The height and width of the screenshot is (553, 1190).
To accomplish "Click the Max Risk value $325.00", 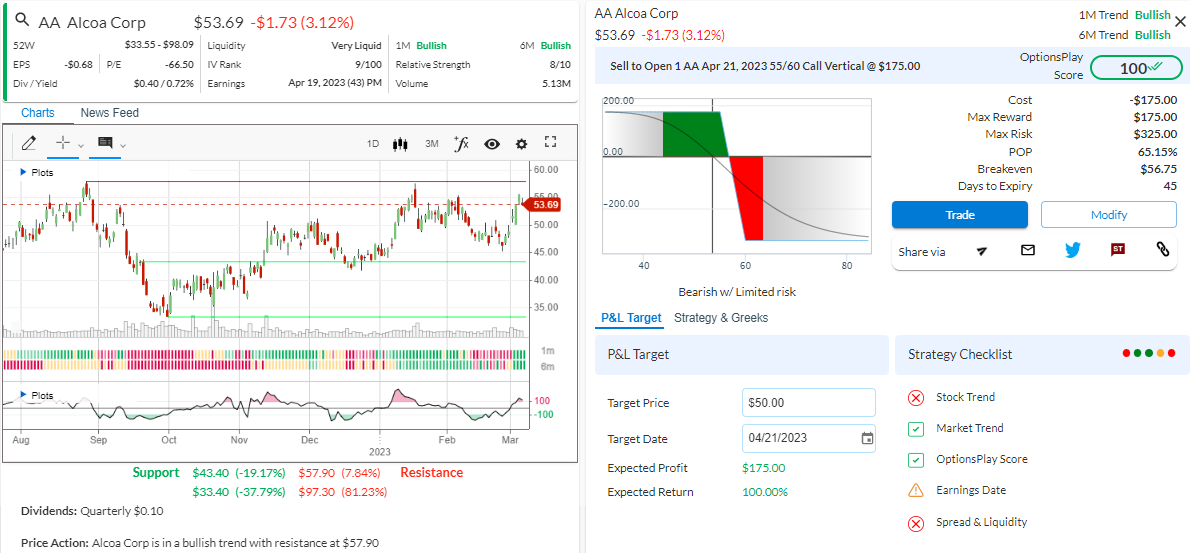I will point(1155,134).
